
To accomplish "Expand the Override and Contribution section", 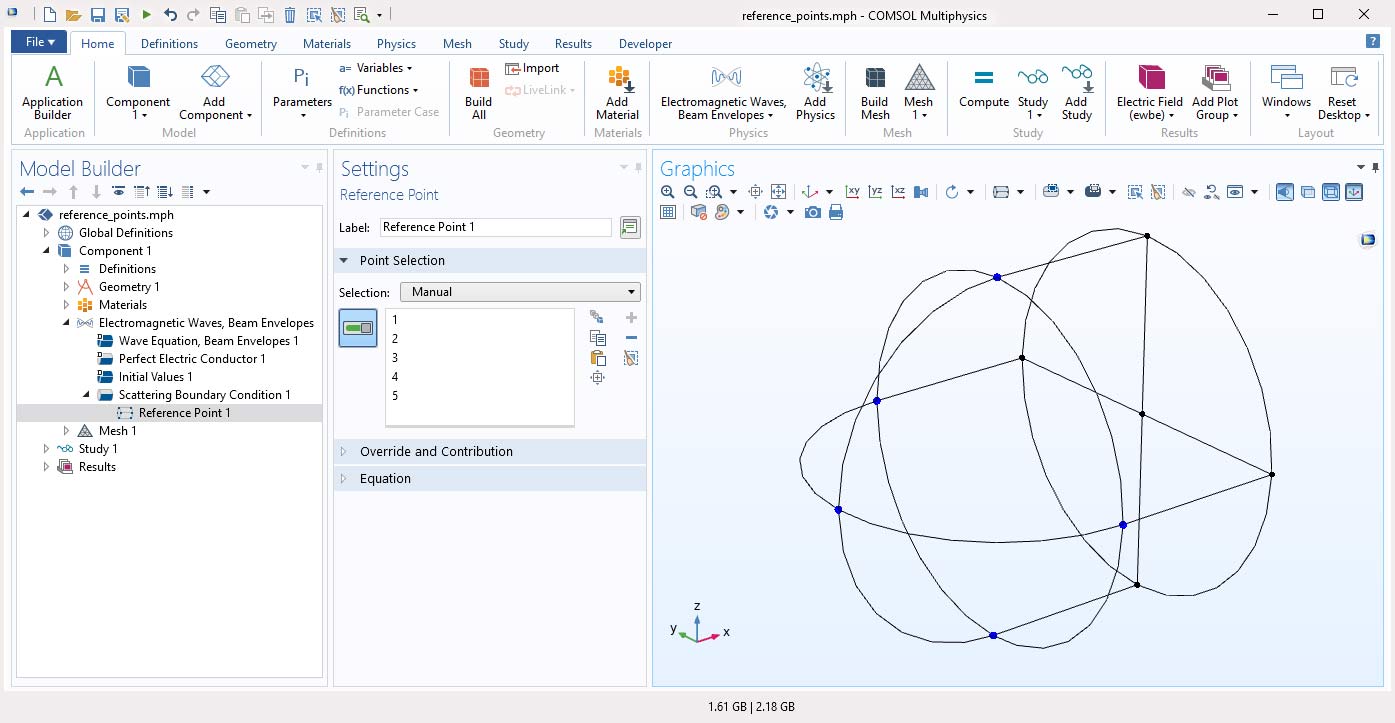I will [436, 452].
